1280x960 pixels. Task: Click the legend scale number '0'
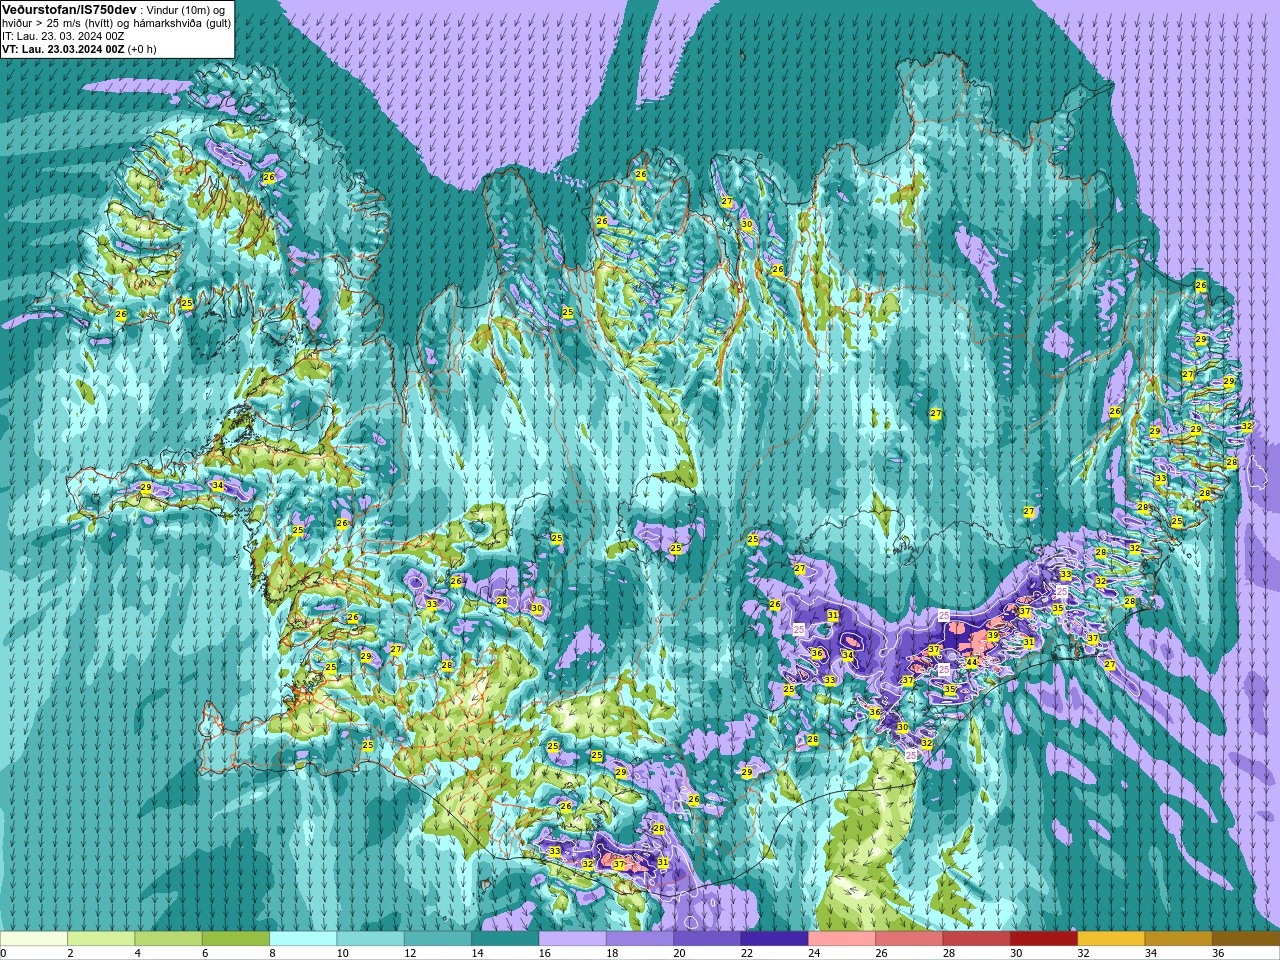pos(4,953)
